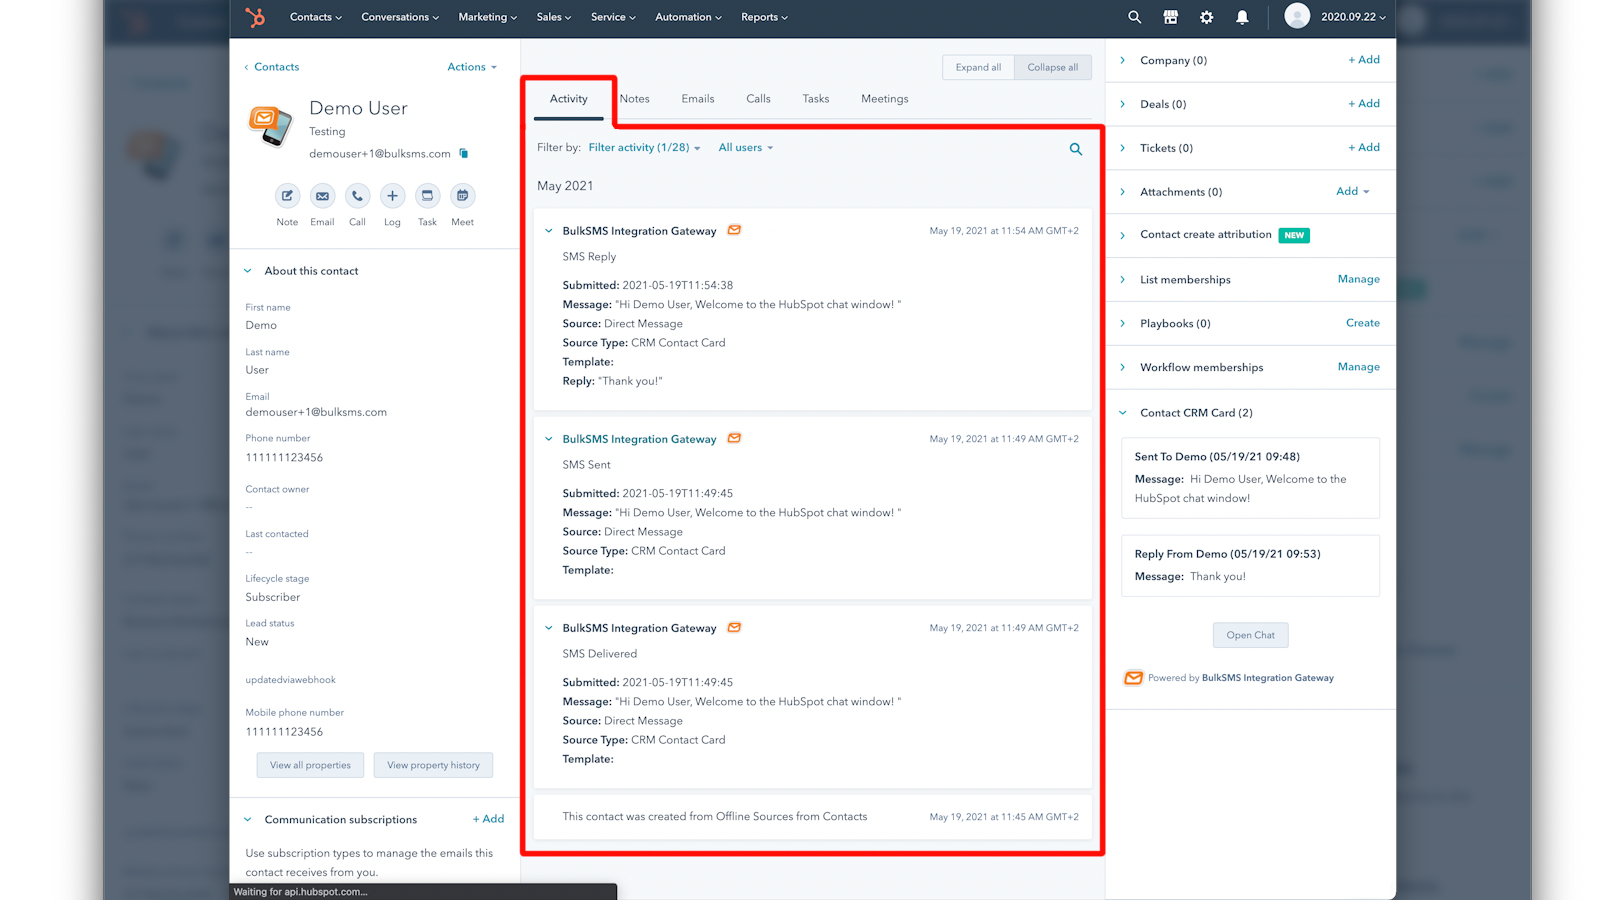
Task: Open HubSpot settings gear
Action: point(1206,17)
